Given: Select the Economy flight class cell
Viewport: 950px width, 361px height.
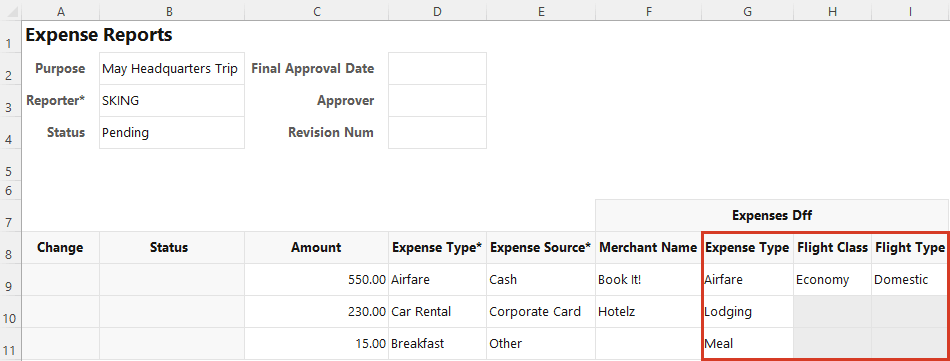Looking at the screenshot, I should [x=832, y=280].
